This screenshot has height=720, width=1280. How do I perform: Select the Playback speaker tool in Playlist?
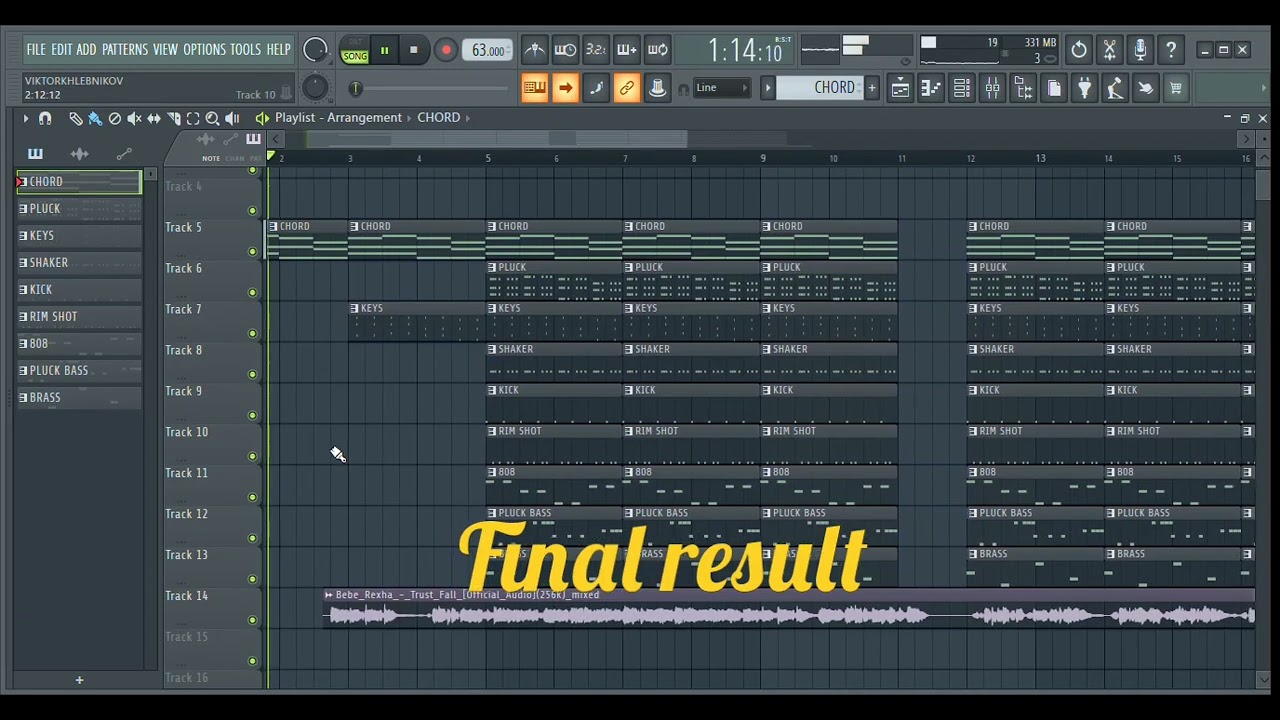pyautogui.click(x=232, y=118)
